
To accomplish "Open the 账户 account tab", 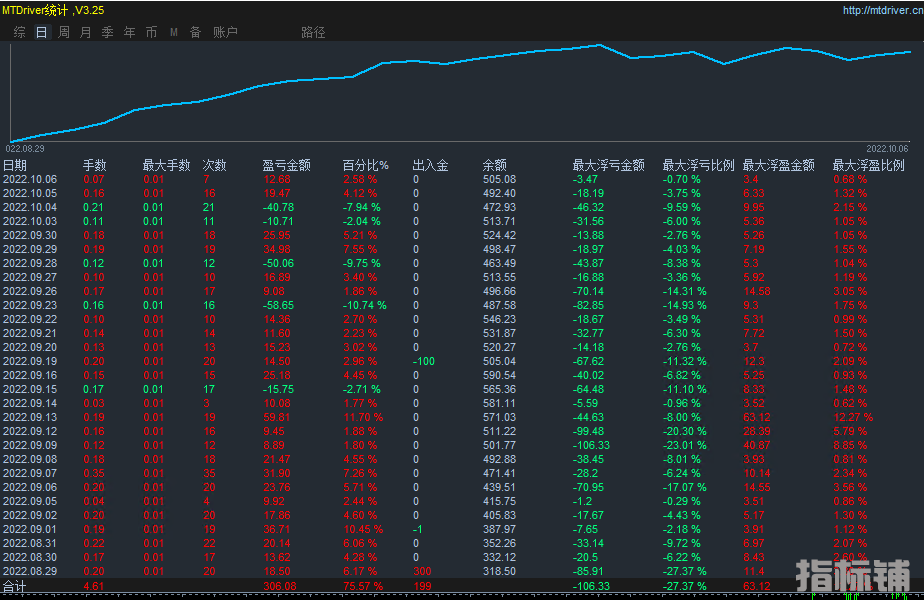I will 225,32.
